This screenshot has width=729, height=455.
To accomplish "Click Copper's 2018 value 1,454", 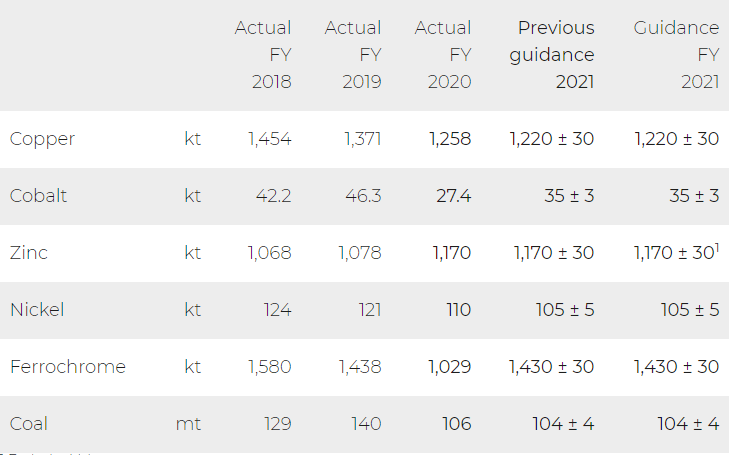I will [x=270, y=139].
